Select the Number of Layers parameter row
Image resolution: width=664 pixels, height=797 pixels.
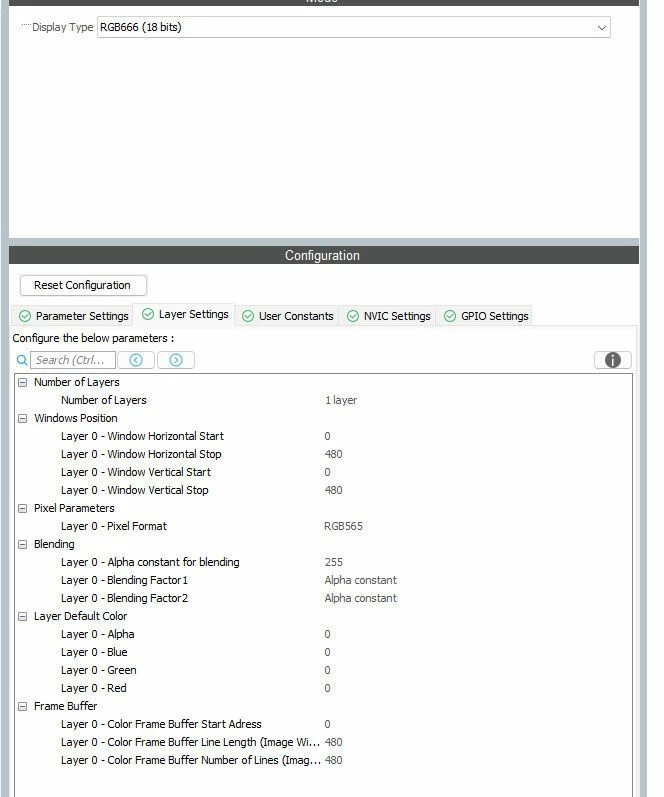coord(323,401)
